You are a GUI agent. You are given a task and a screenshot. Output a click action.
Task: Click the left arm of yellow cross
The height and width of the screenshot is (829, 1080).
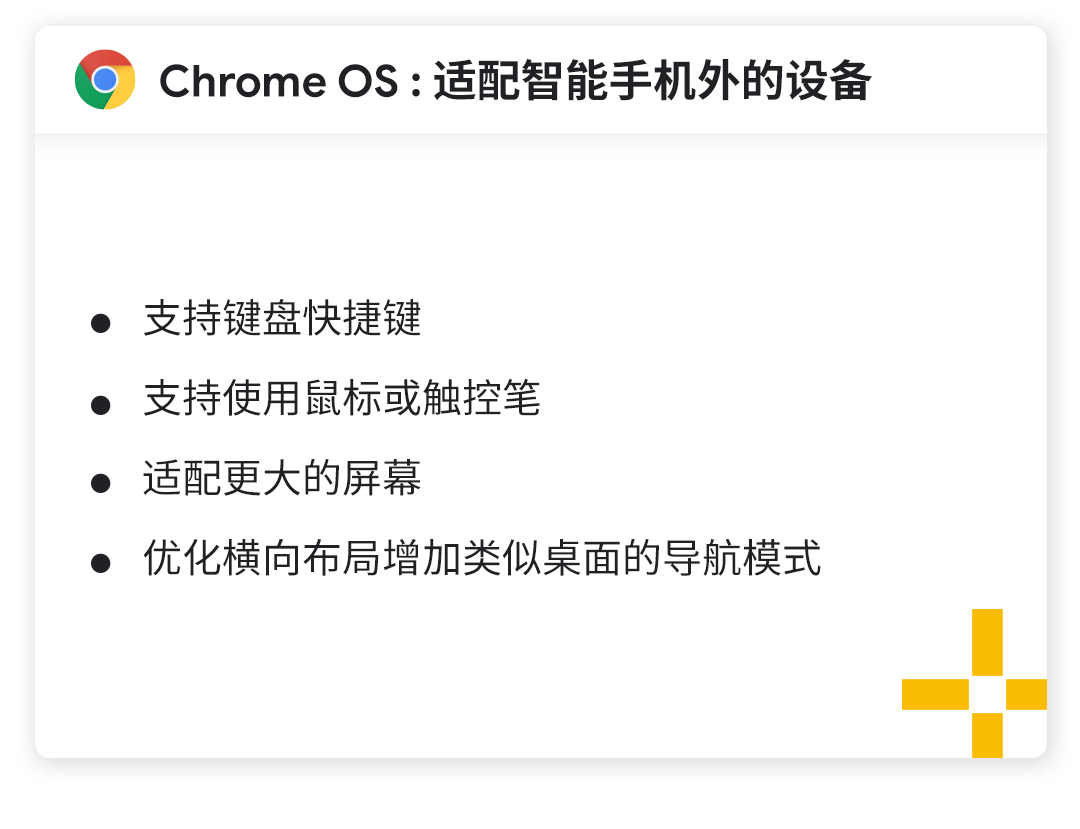coord(935,694)
